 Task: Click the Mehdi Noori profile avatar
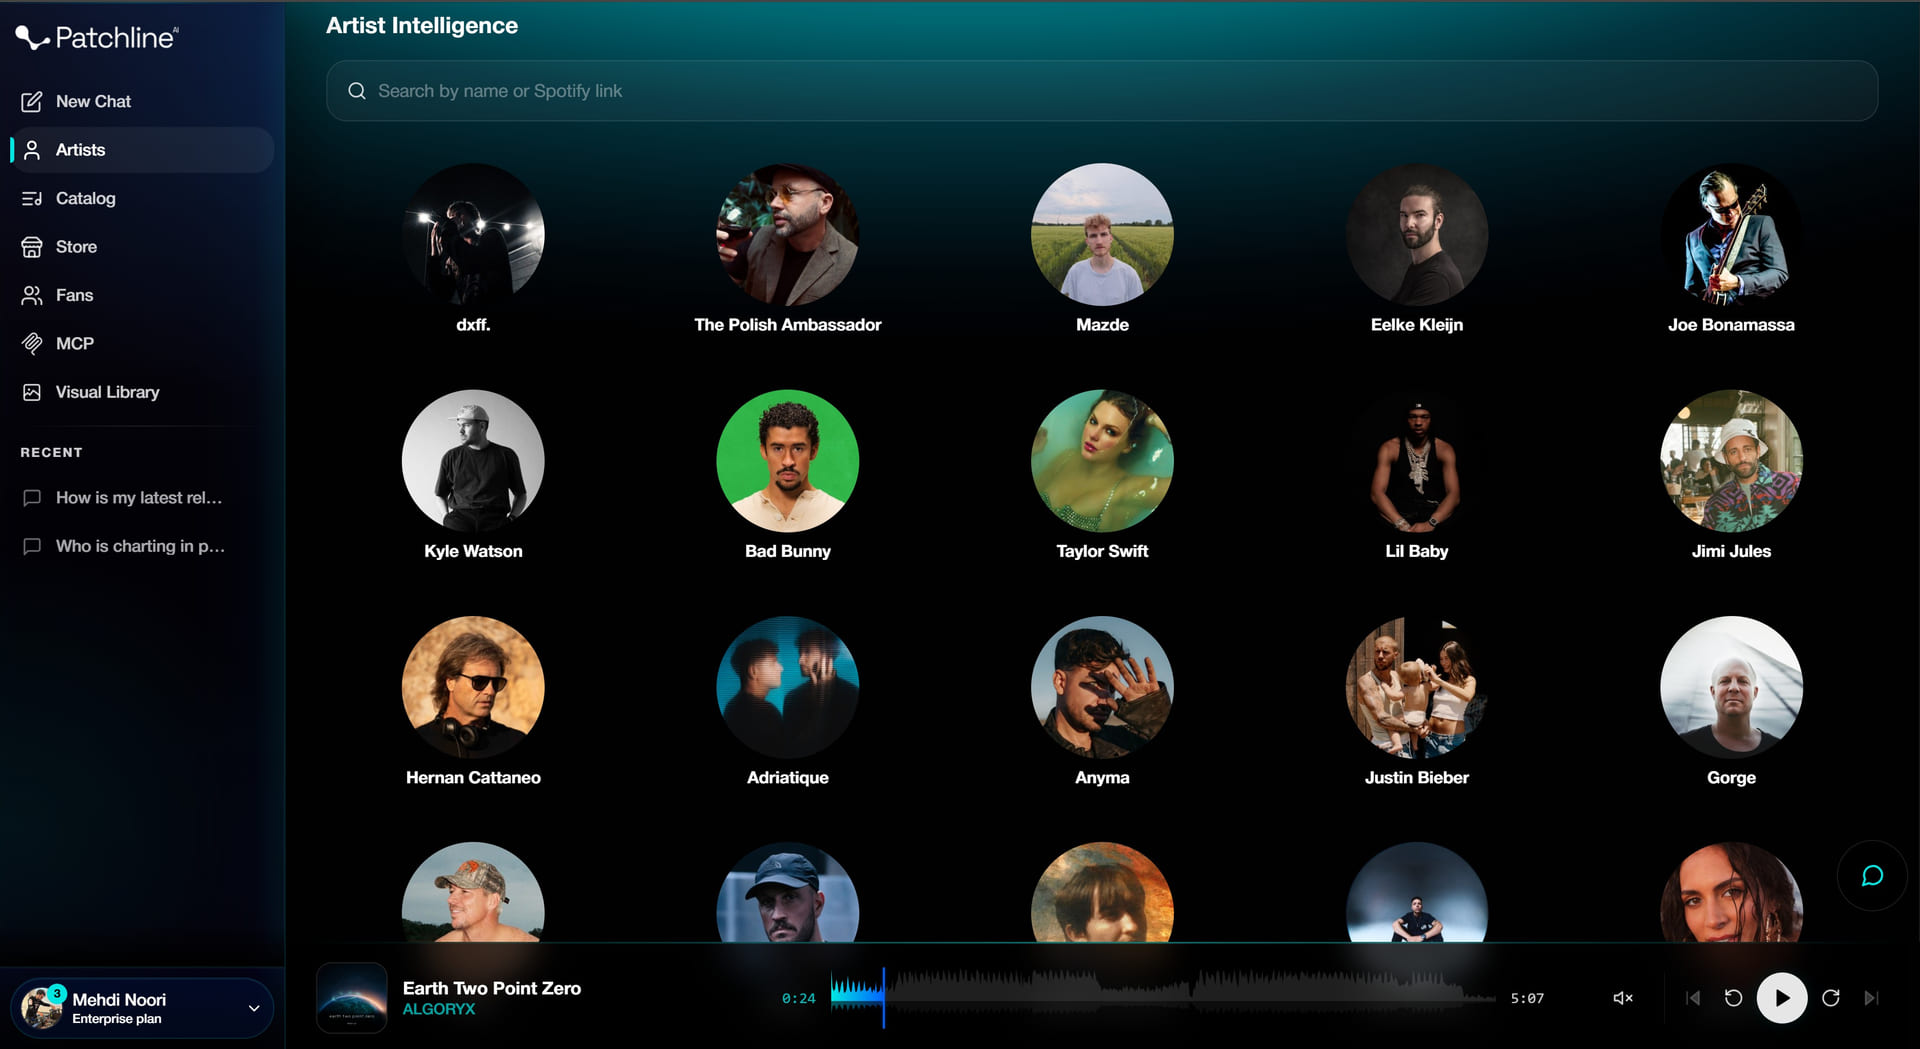(42, 1008)
